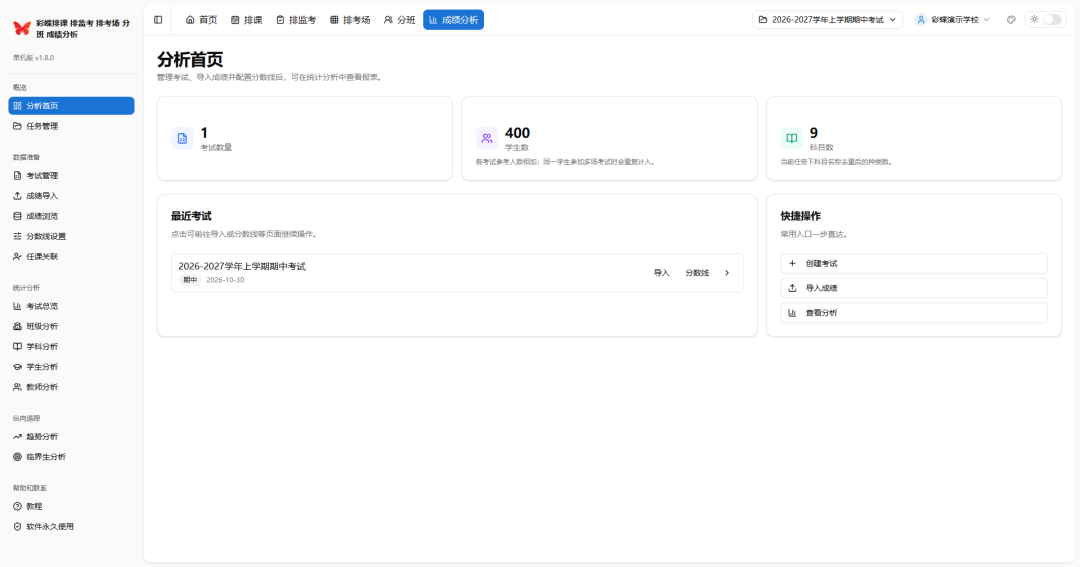The image size is (1080, 567).
Task: Switch to the 首页 tab
Action: (x=202, y=20)
